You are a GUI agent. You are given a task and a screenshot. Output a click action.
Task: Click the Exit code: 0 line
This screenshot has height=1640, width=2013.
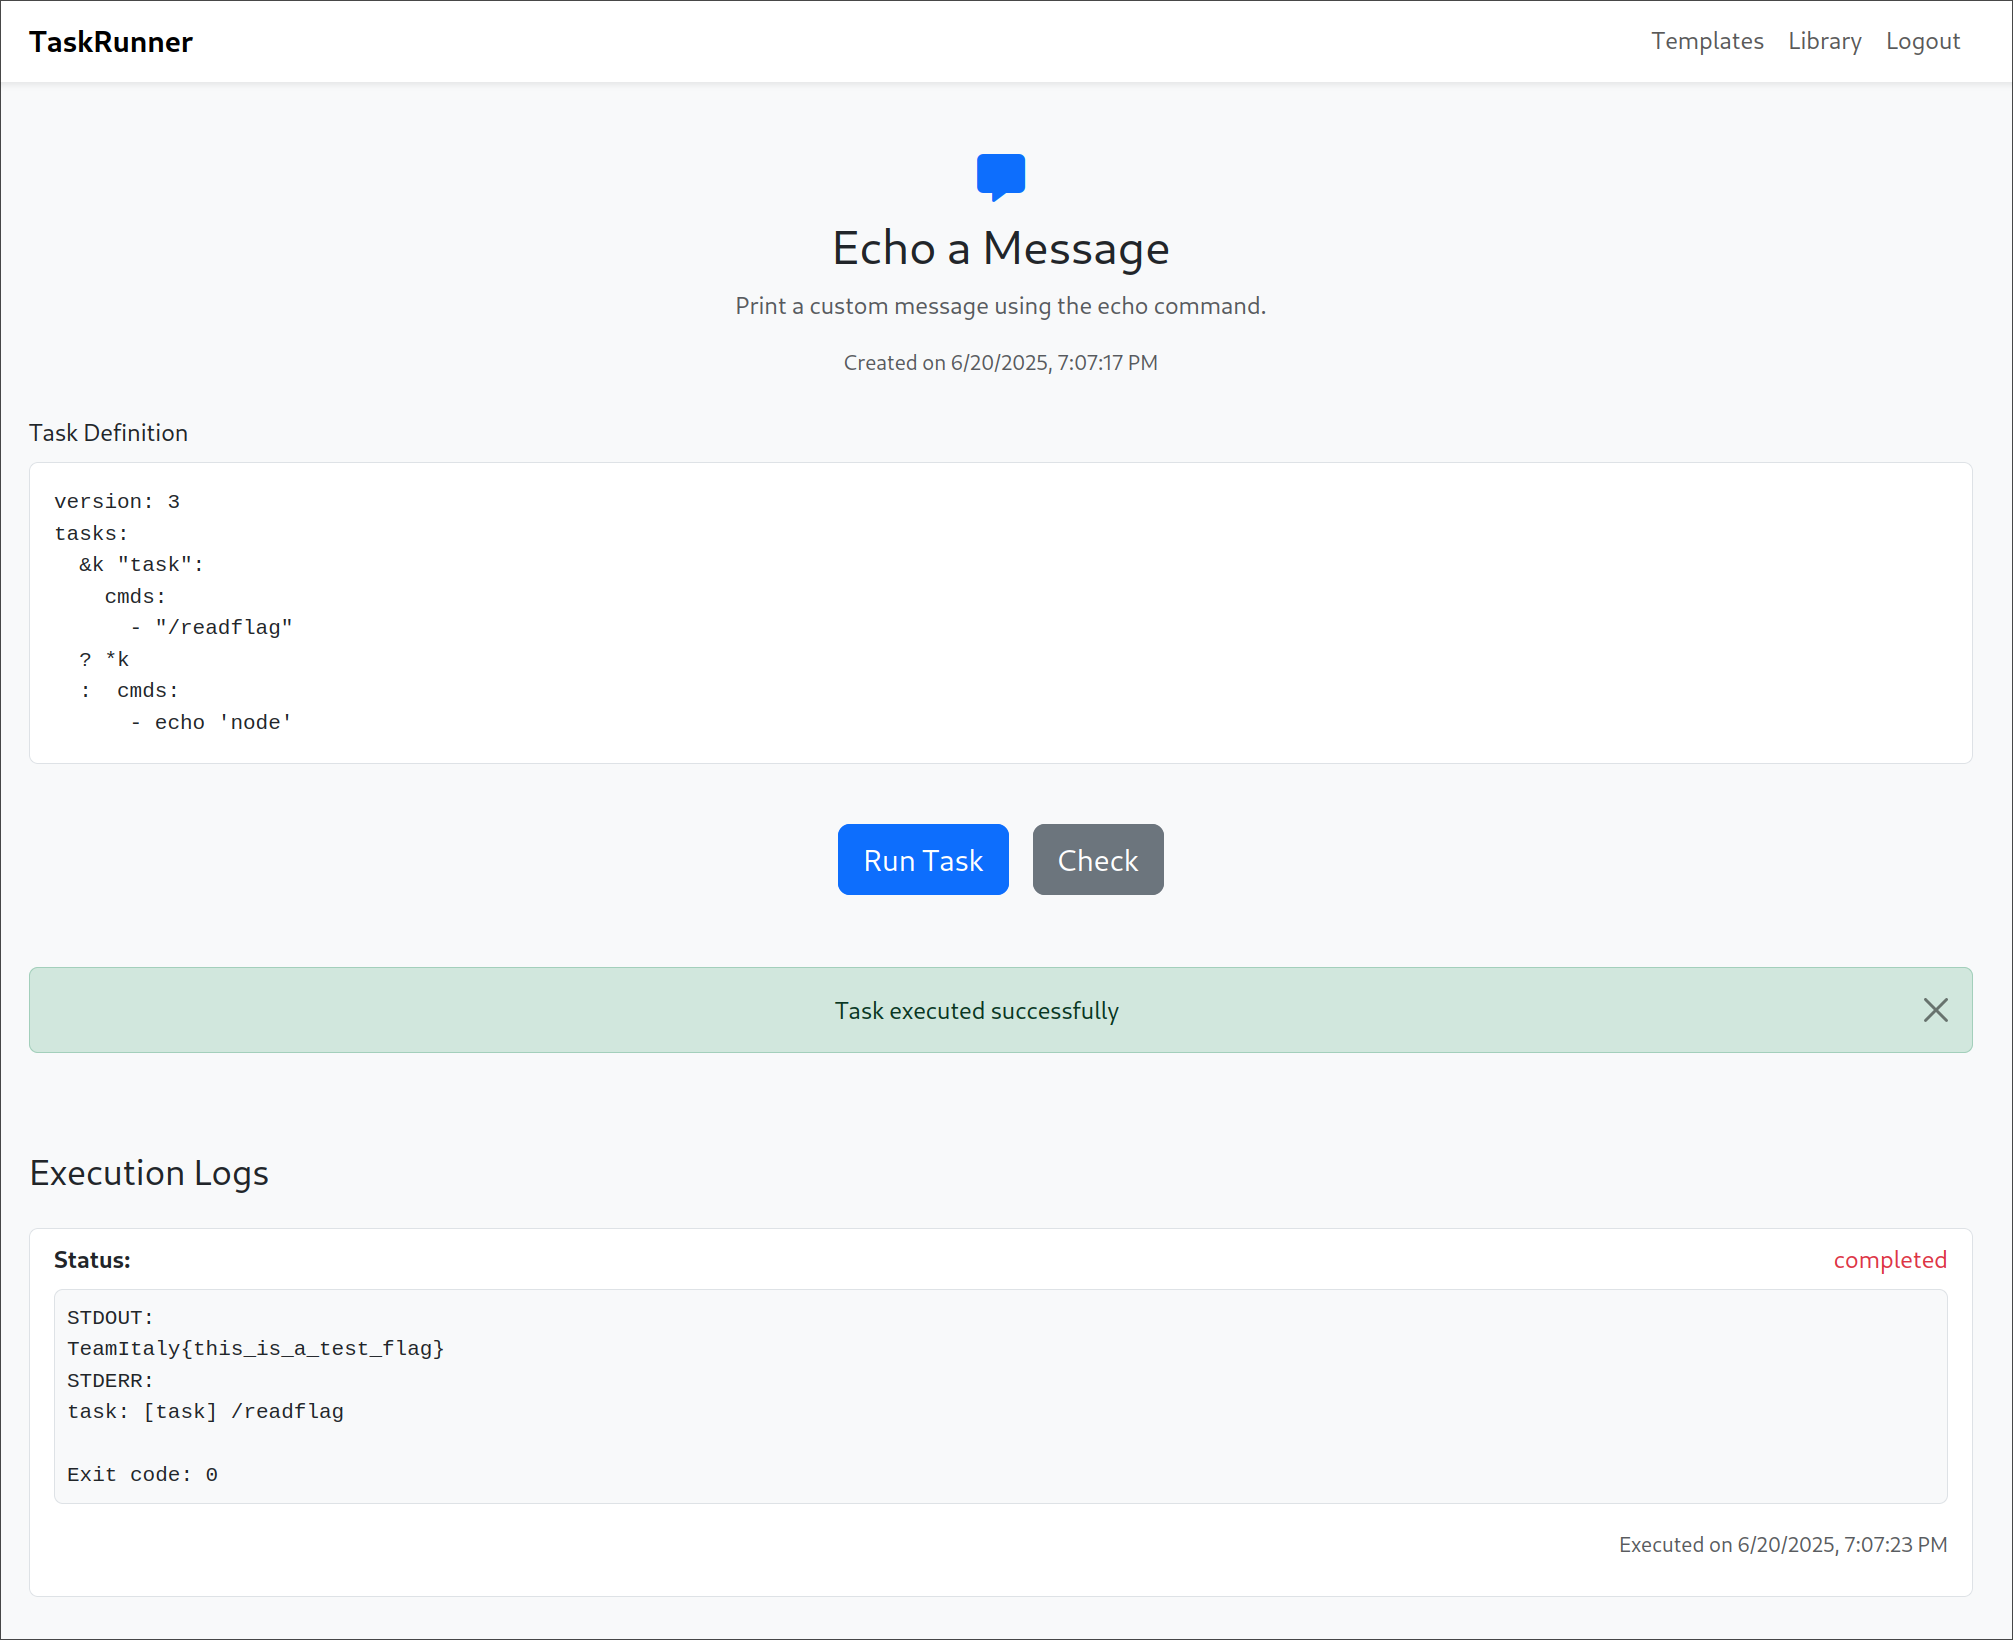pyautogui.click(x=142, y=1475)
